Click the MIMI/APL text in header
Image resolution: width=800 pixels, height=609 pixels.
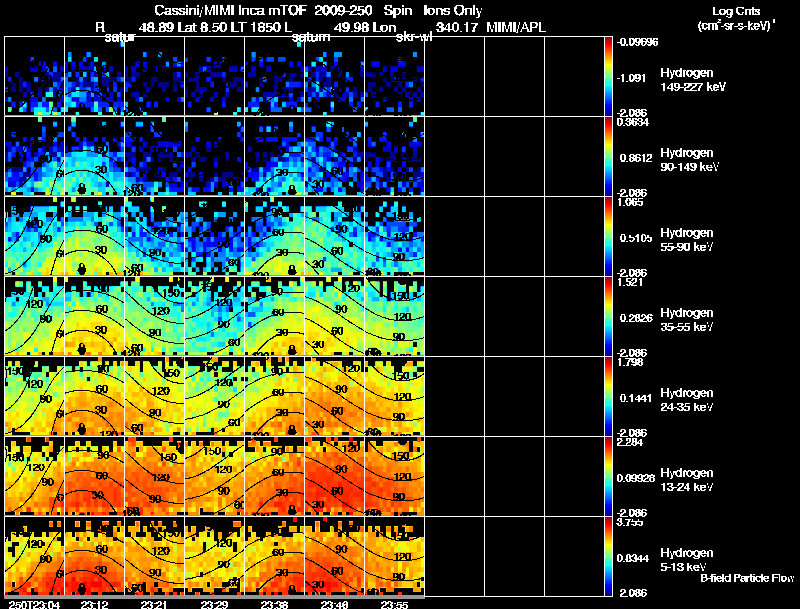516,27
